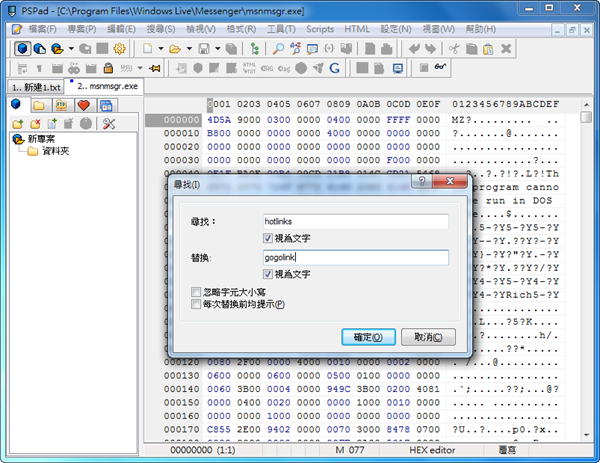Toggle 視為文字 checkbox under the find field
Screen dimensions: 600x463
[x=268, y=238]
